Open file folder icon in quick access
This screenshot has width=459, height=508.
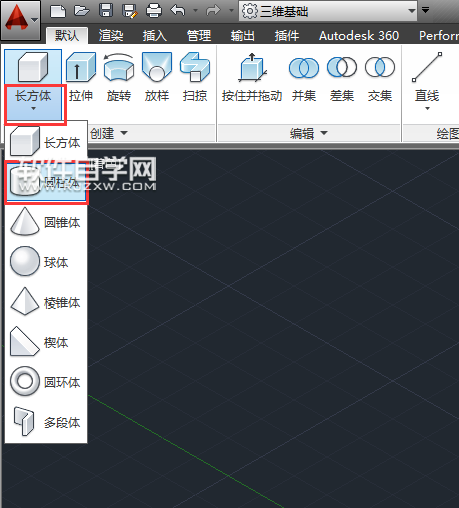(x=82, y=11)
